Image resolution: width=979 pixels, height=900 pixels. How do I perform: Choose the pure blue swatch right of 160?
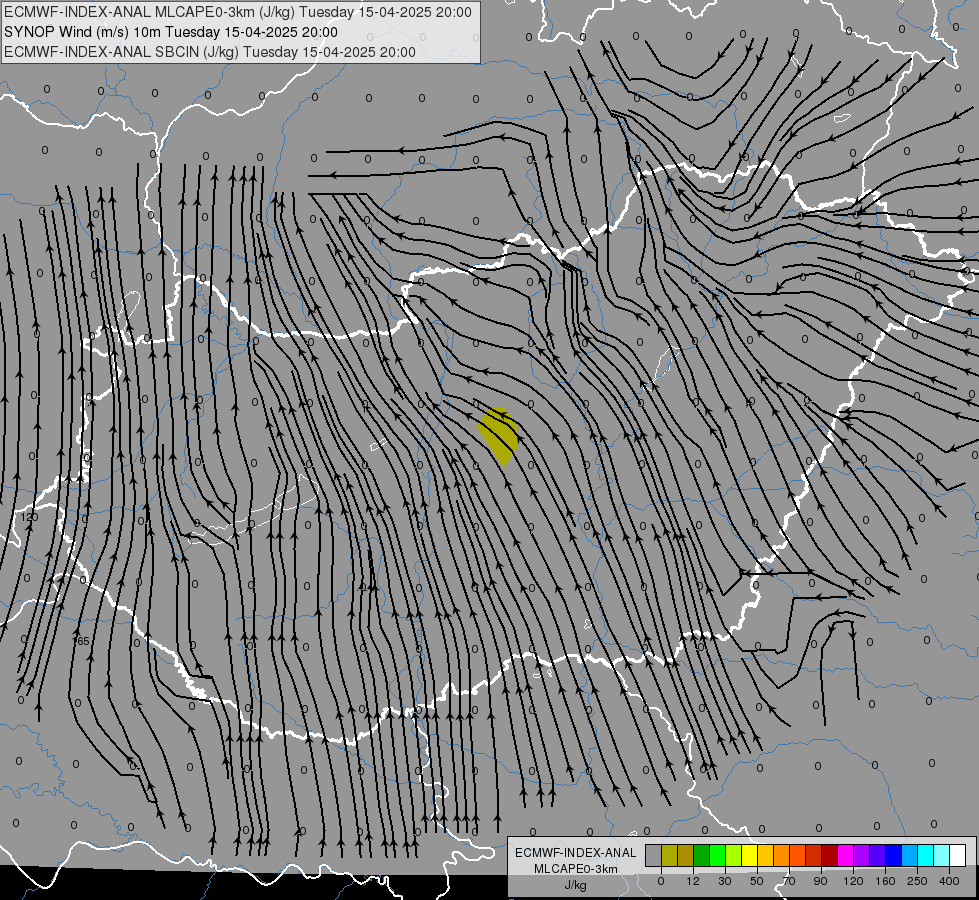(894, 856)
